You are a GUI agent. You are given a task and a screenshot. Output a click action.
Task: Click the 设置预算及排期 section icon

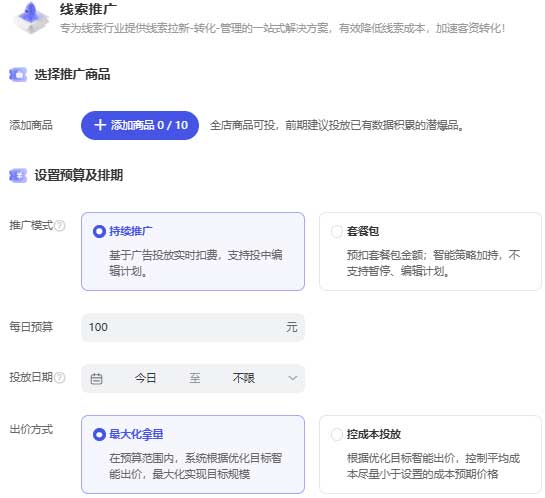[x=18, y=175]
